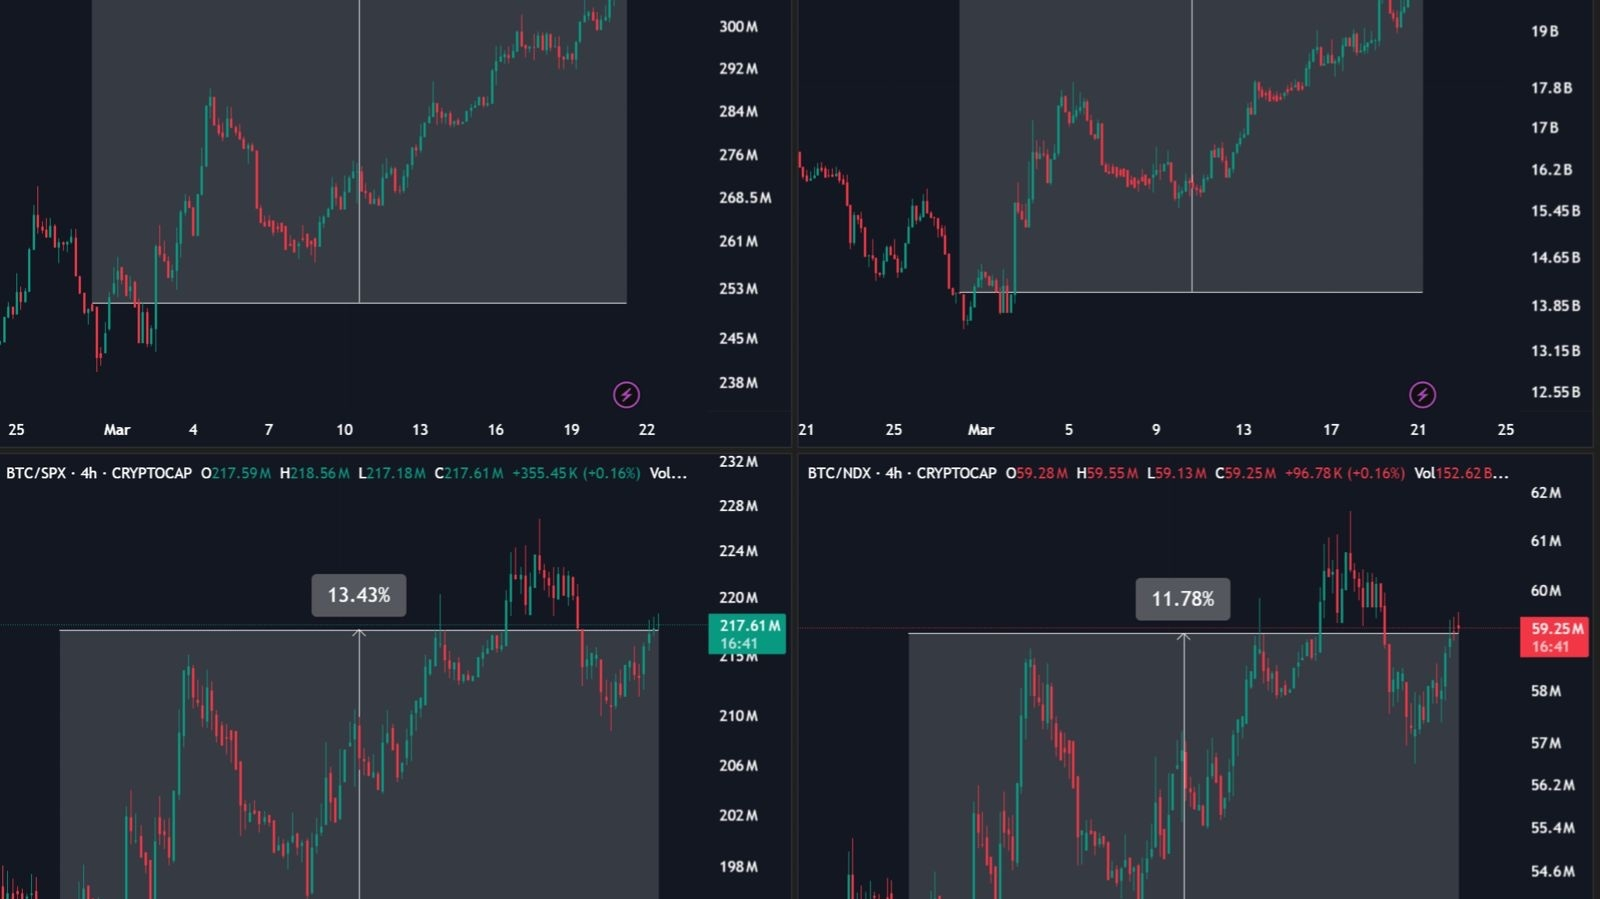Click the 13.85B price axis label
The width and height of the screenshot is (1600, 899).
point(1556,306)
